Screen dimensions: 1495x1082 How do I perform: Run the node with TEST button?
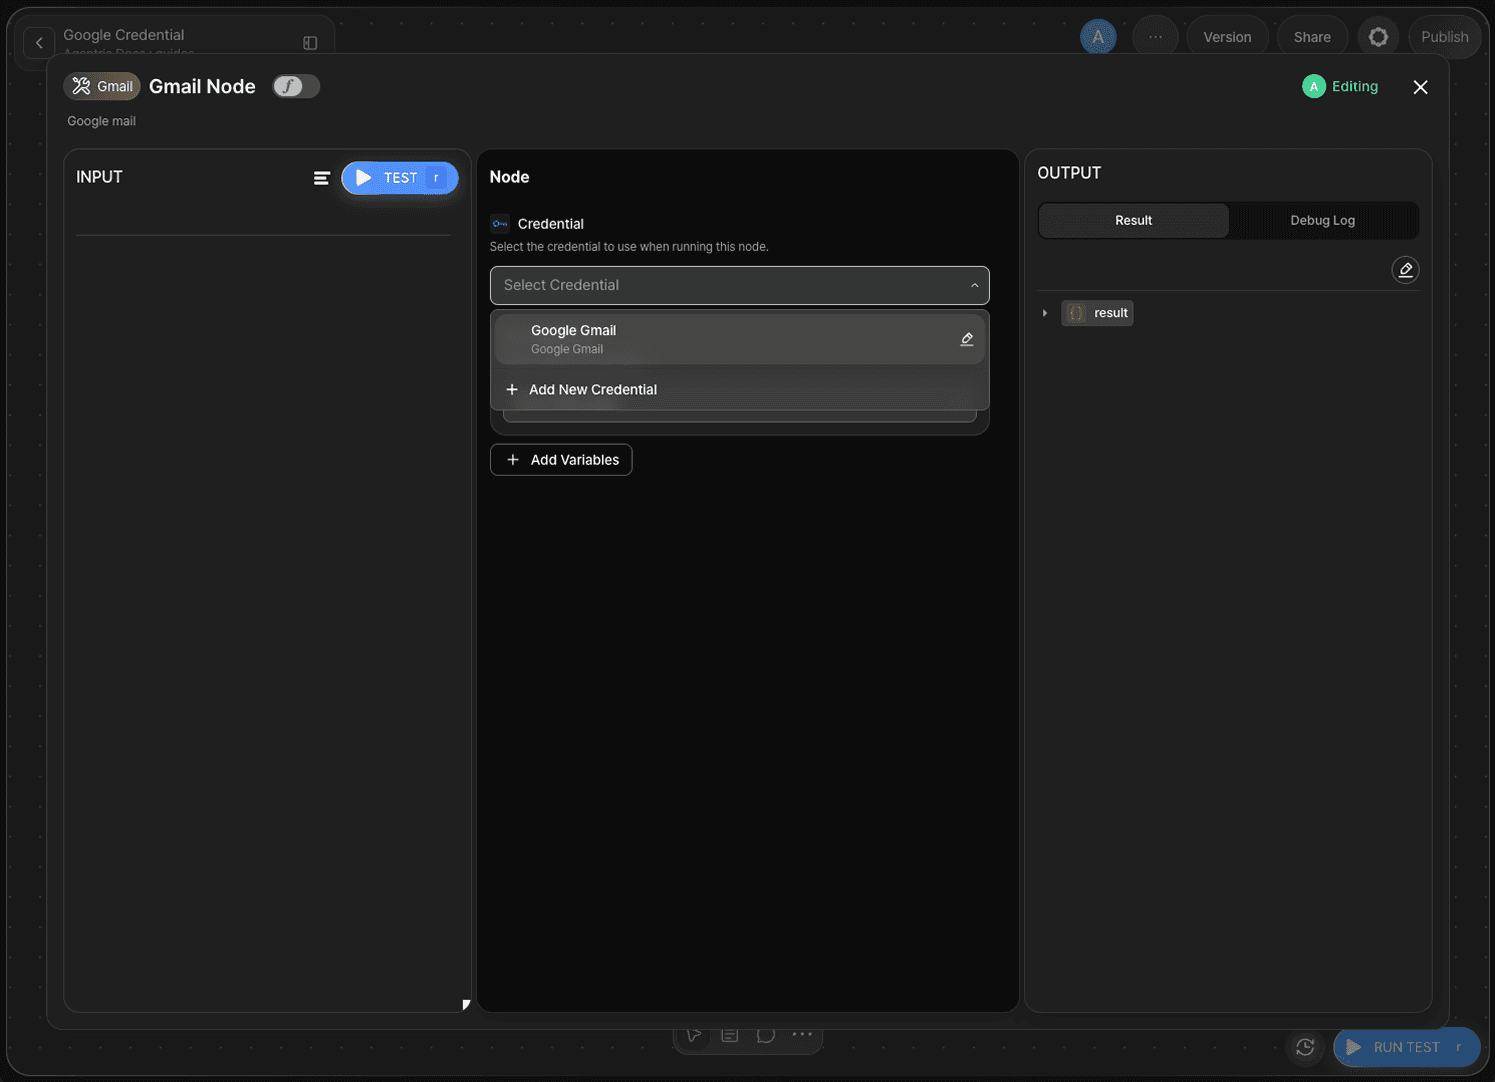[x=400, y=178]
